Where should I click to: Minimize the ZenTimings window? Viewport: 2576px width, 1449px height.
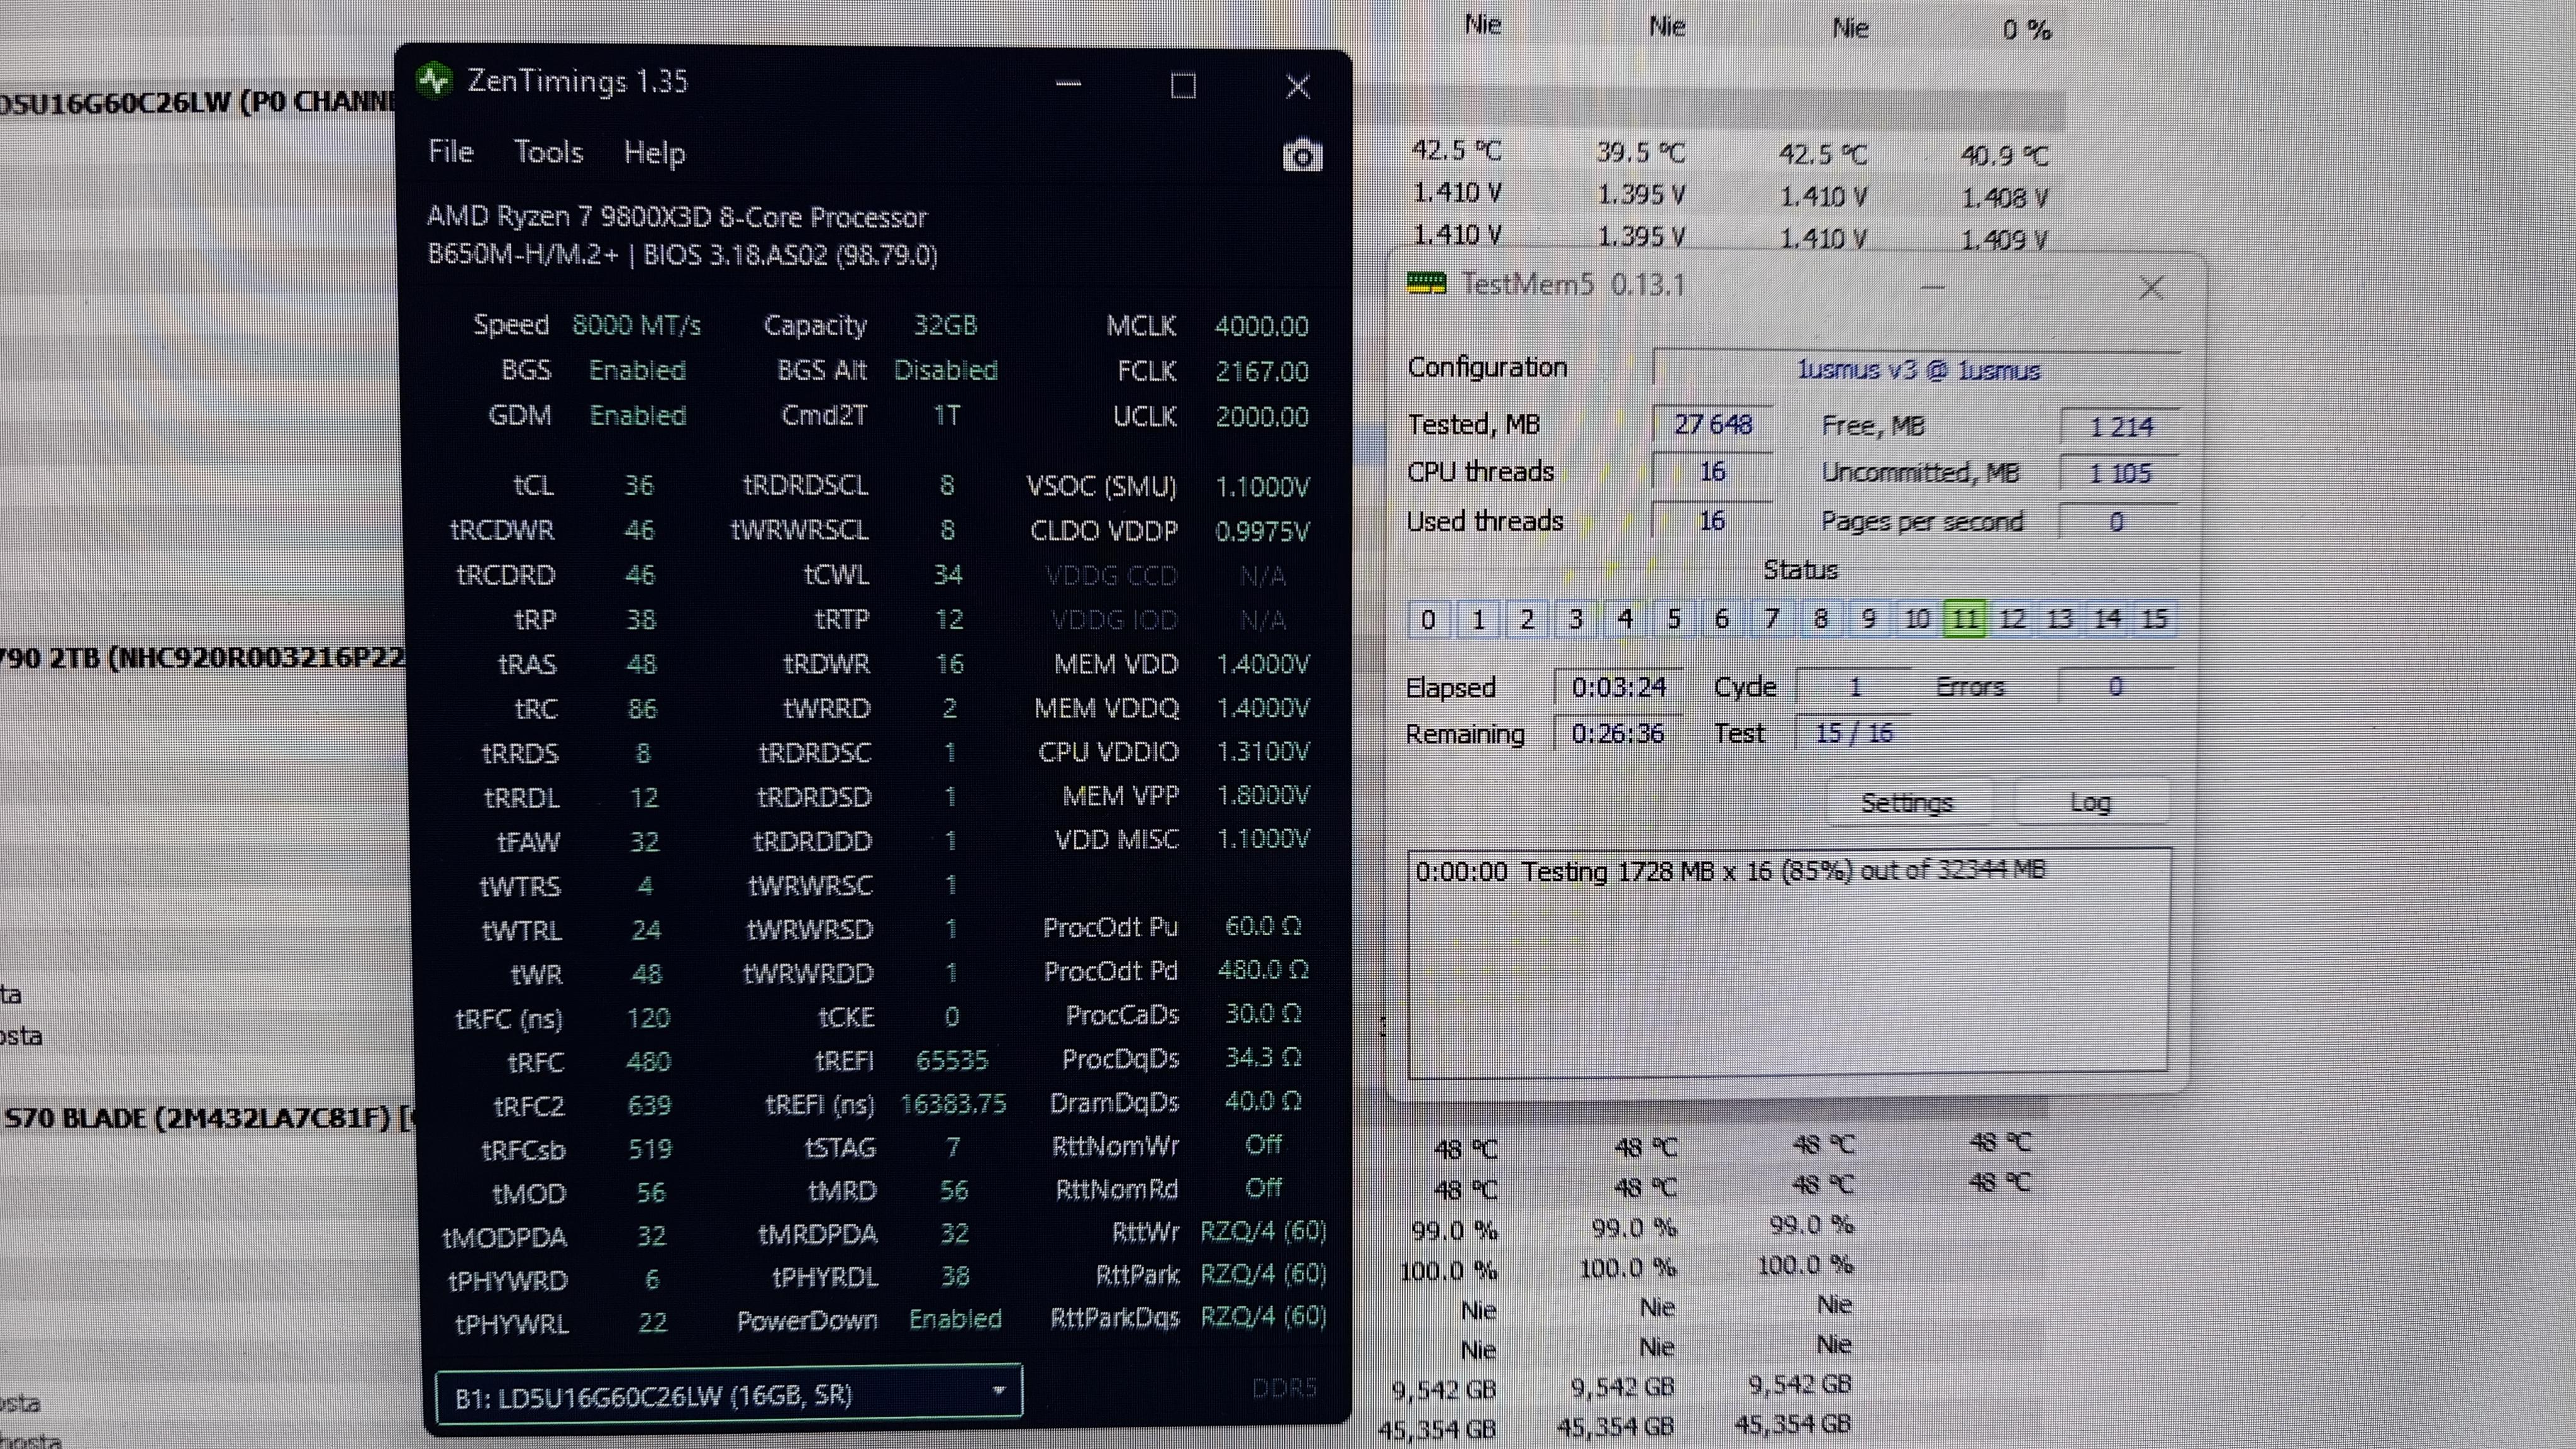coord(1068,85)
